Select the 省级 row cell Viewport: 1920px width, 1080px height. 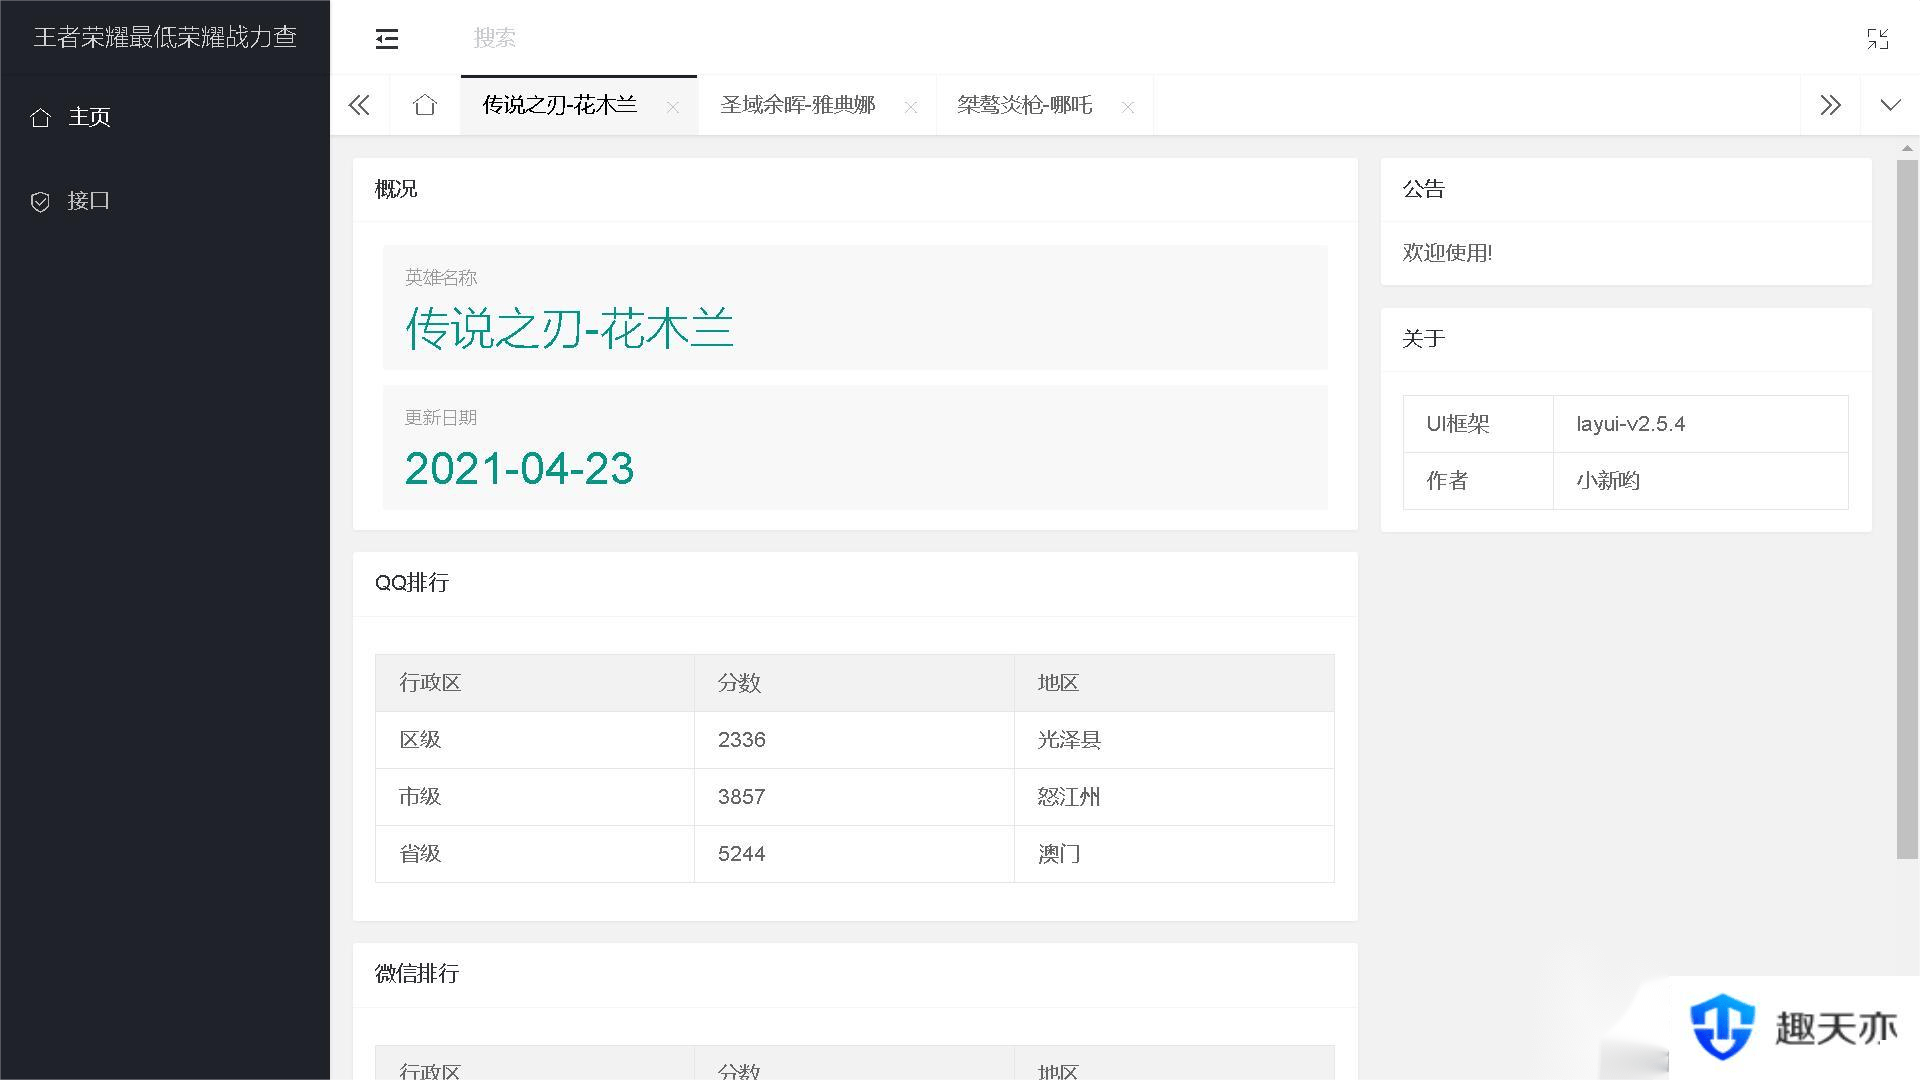pyautogui.click(x=535, y=854)
